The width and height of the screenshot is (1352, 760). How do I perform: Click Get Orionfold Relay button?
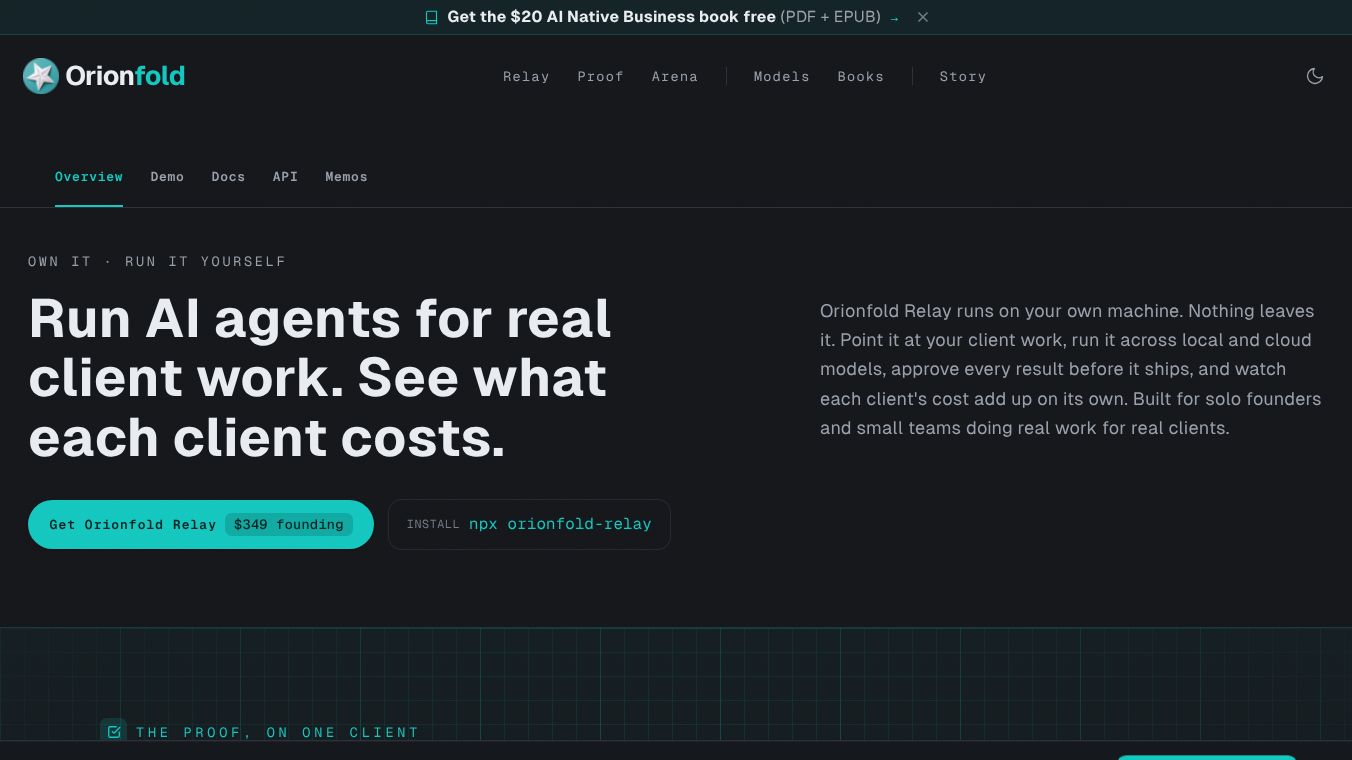click(x=201, y=524)
